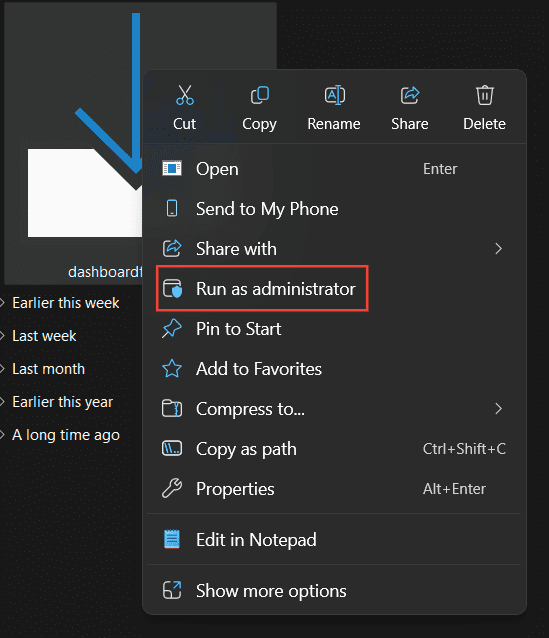549x638 pixels.
Task: Choose Run as administrator
Action: coord(334,288)
